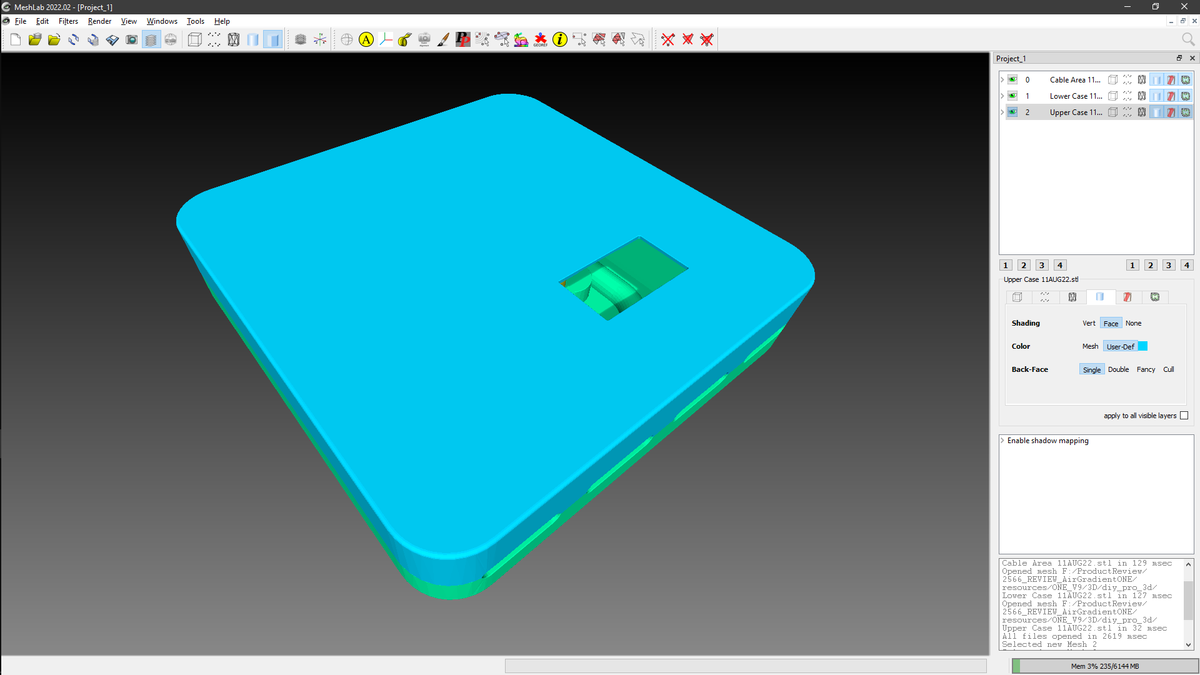The image size is (1200, 675).
Task: Toggle the highlighted fill render button in toolbar
Action: coord(272,40)
